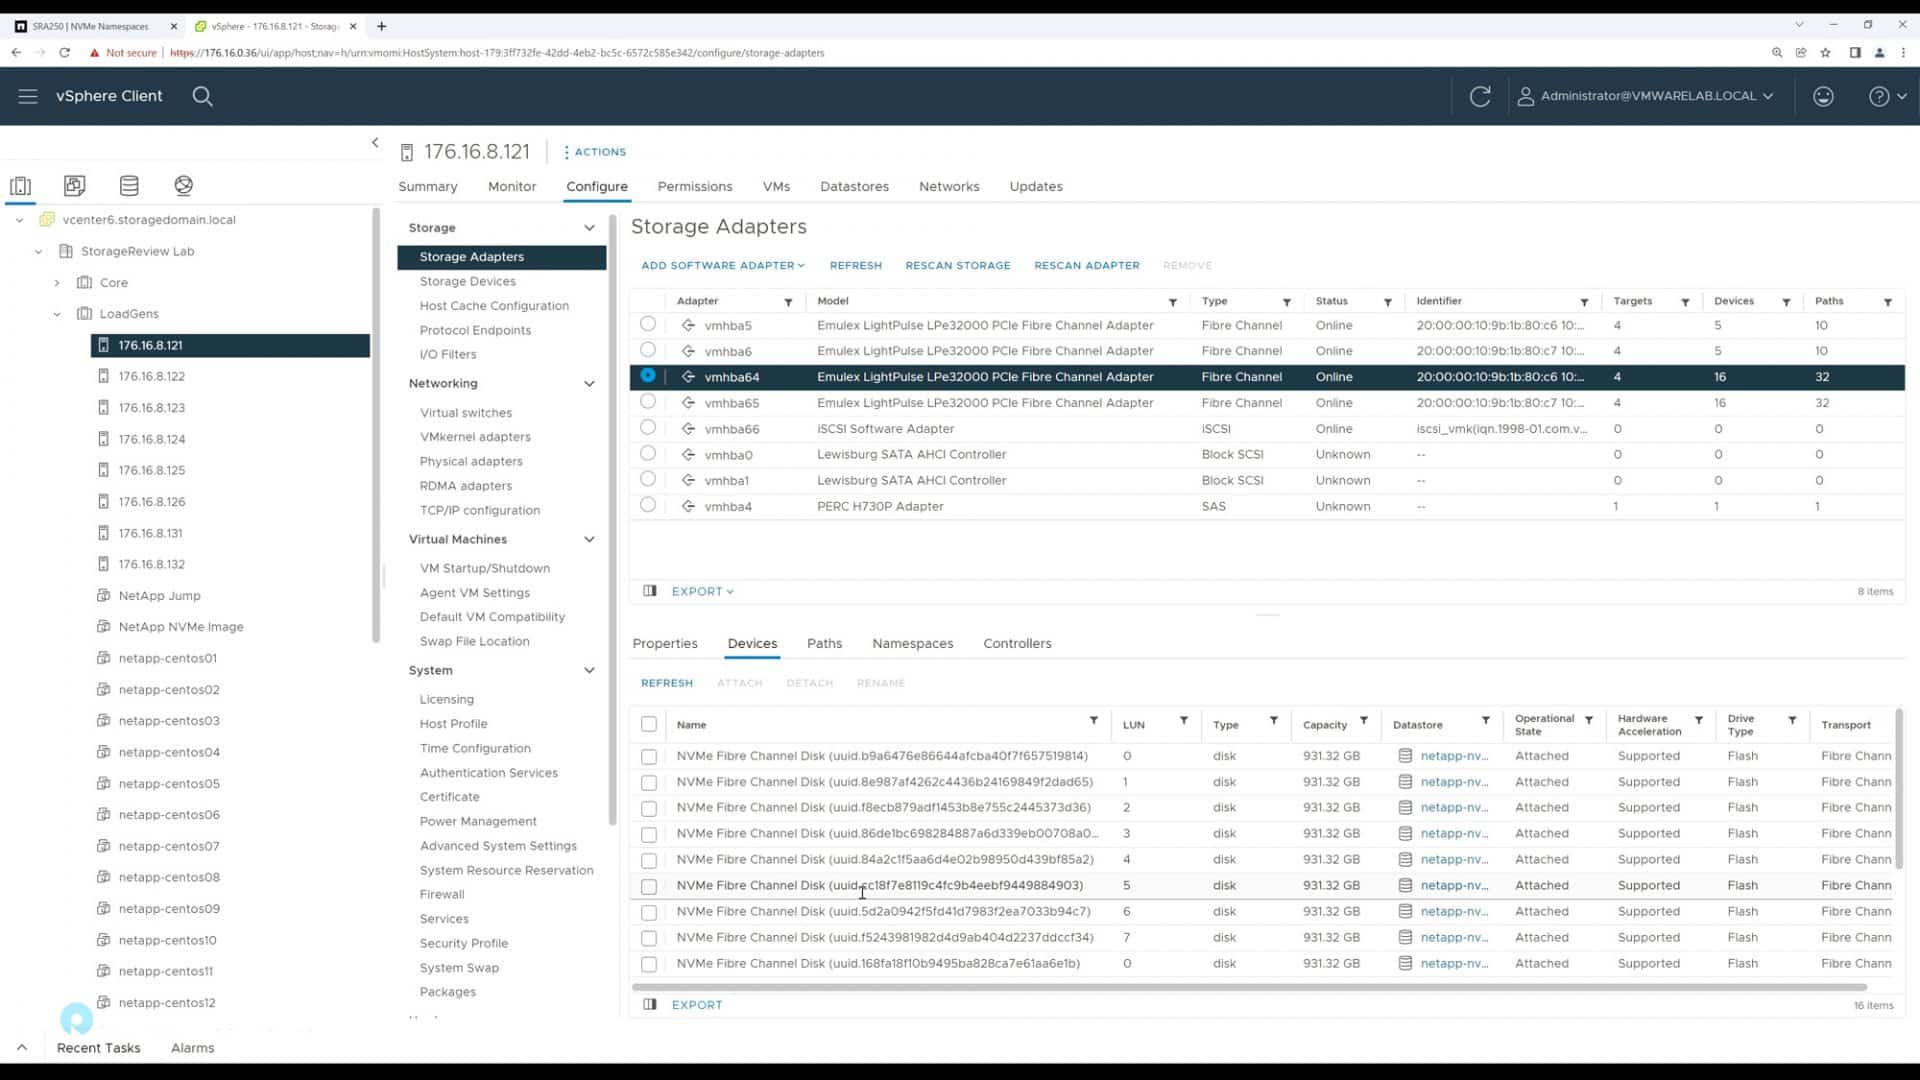Check the LUN 3 disk uuid.86de1bc checkbox

[x=649, y=834]
